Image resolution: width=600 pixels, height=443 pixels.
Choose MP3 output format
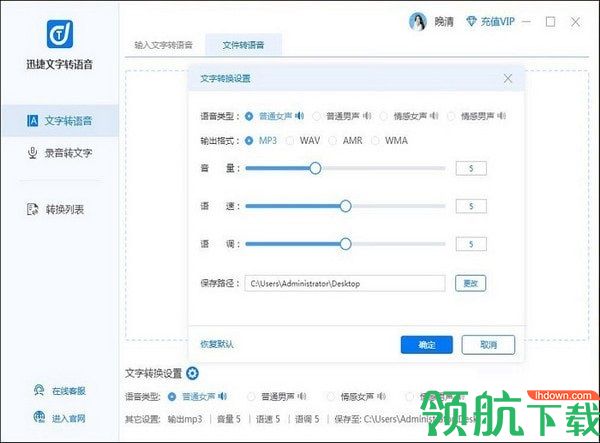coord(249,141)
